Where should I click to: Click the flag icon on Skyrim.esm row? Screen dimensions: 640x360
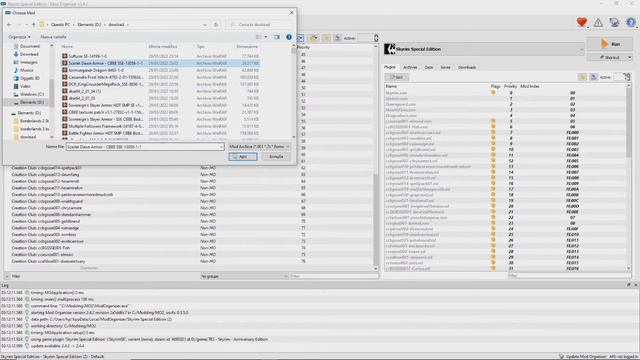[493, 93]
